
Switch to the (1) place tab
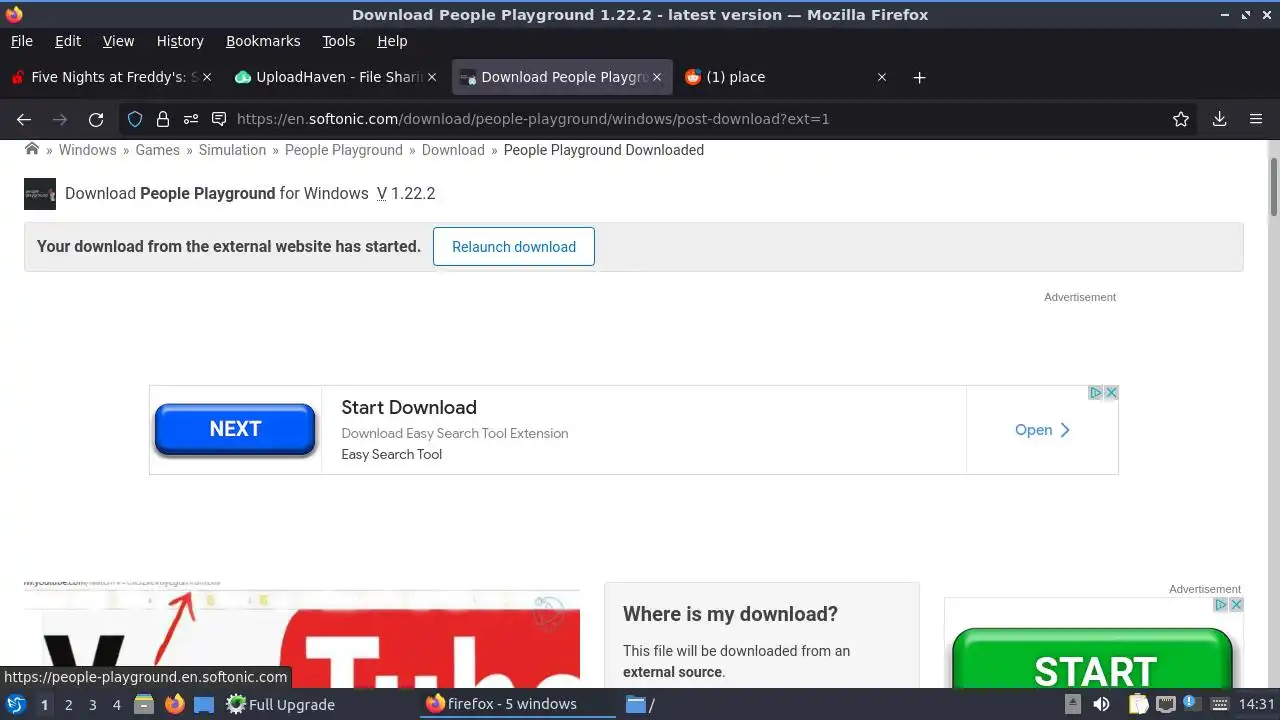(x=787, y=77)
